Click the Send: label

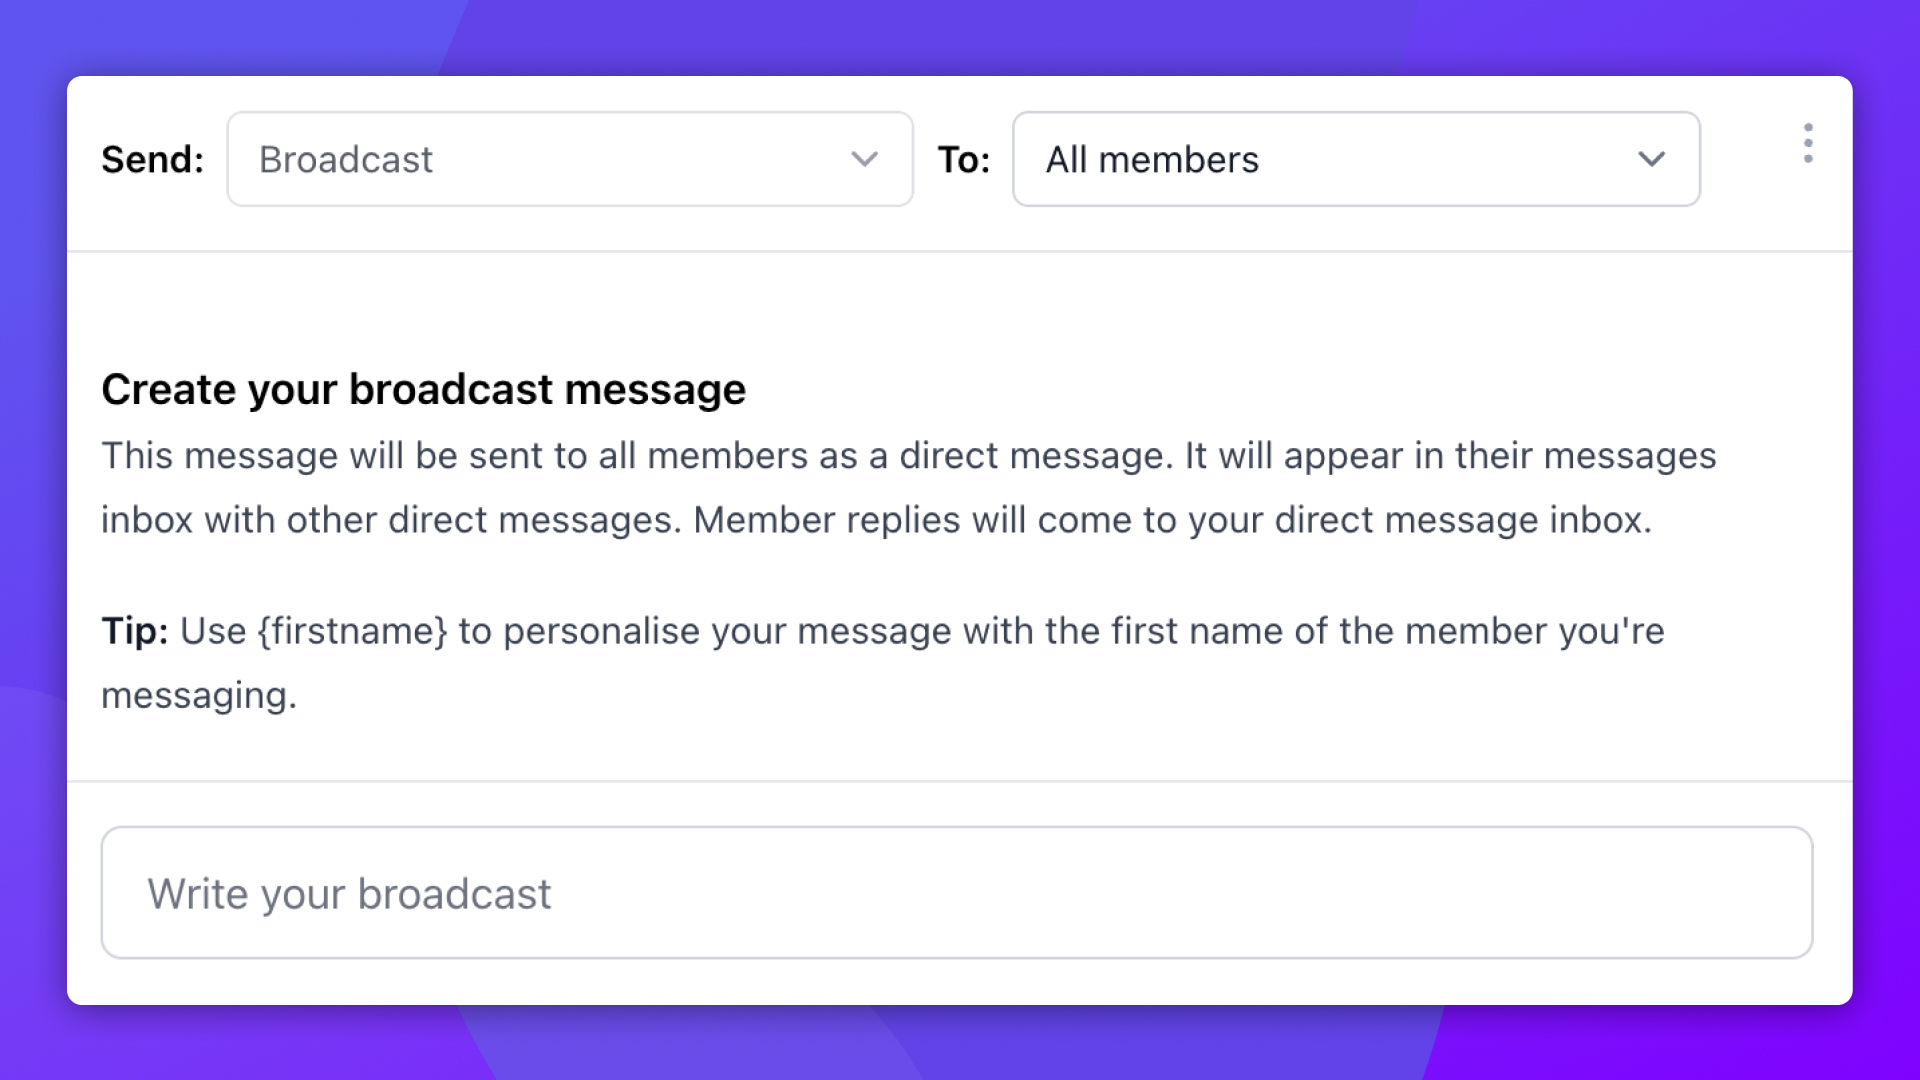point(152,159)
